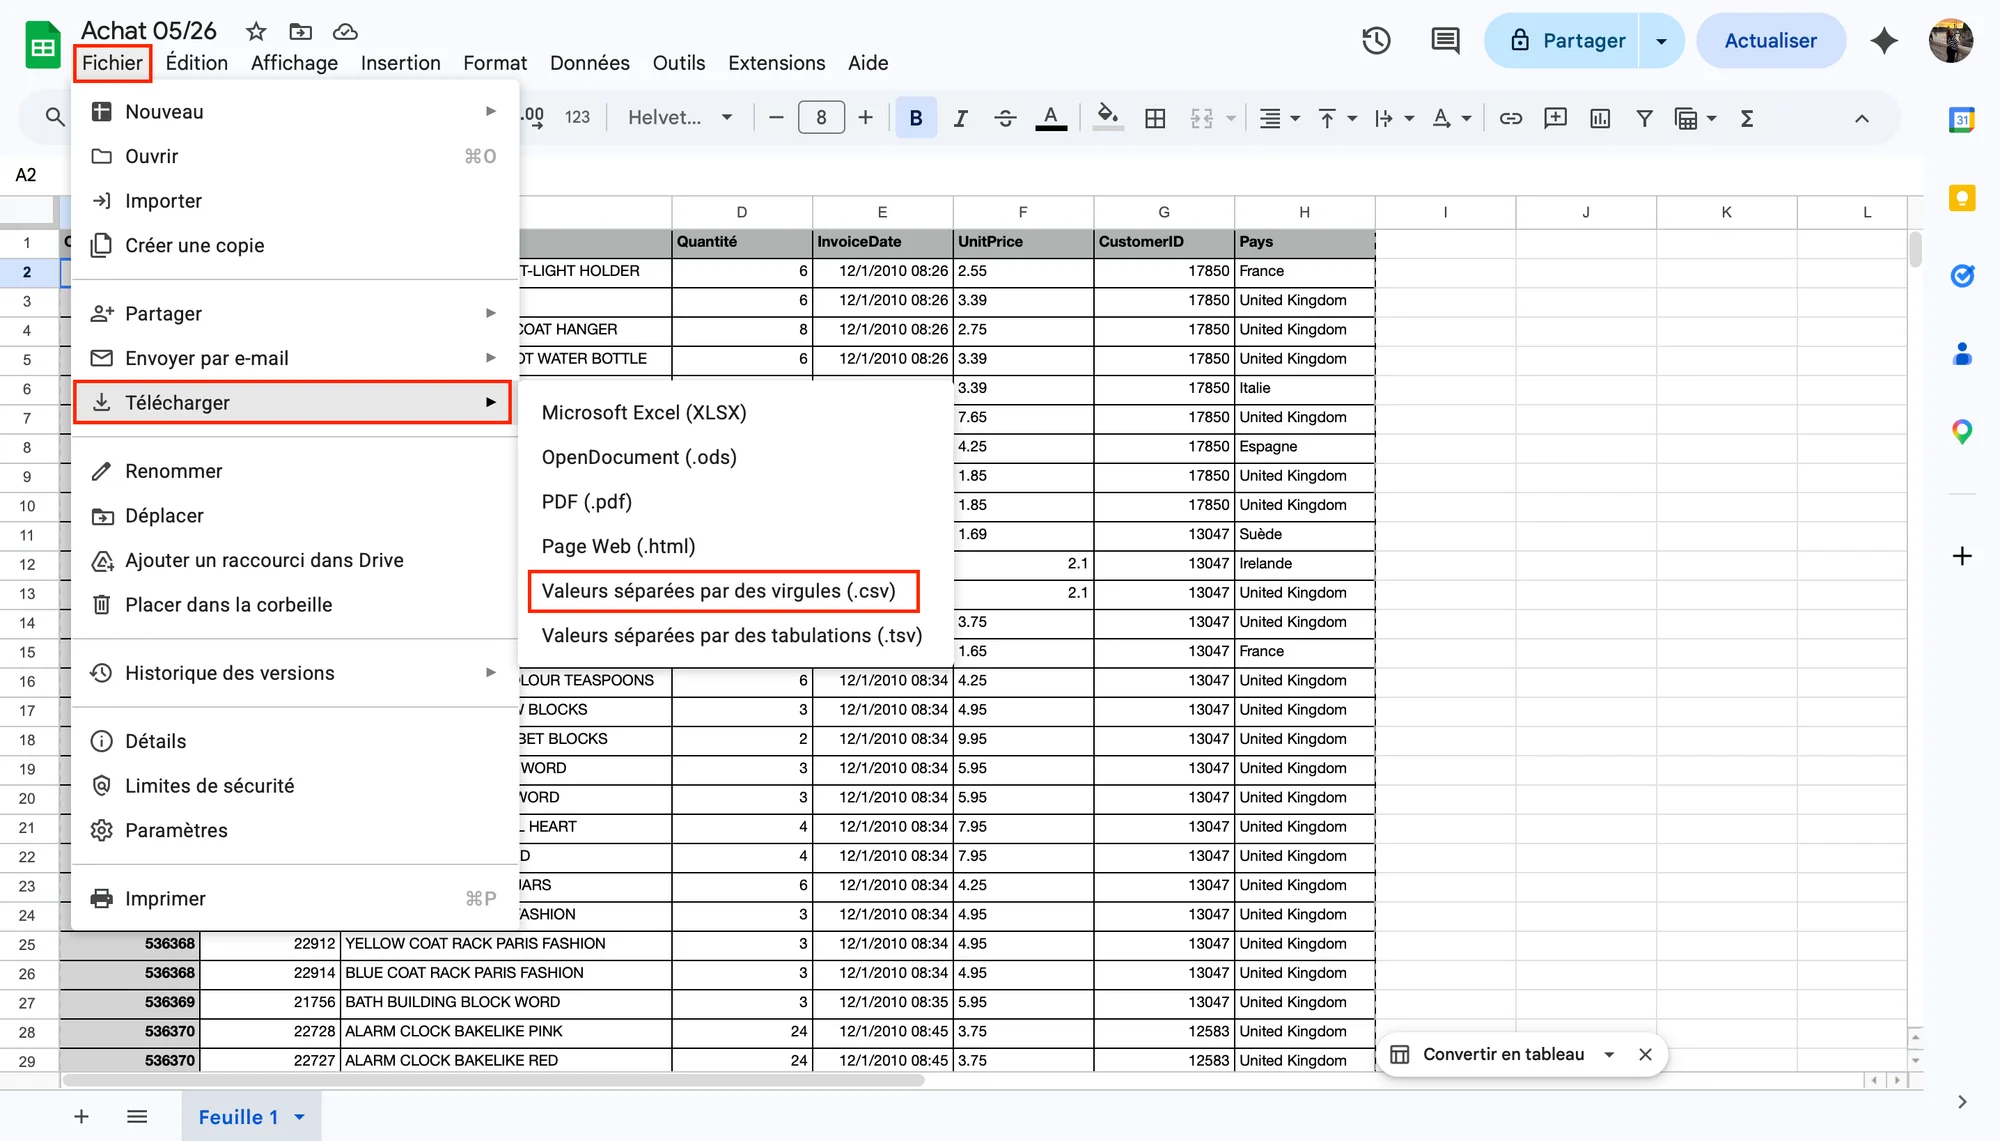Toggle bold formatting button
This screenshot has height=1141, width=2000.
point(916,118)
